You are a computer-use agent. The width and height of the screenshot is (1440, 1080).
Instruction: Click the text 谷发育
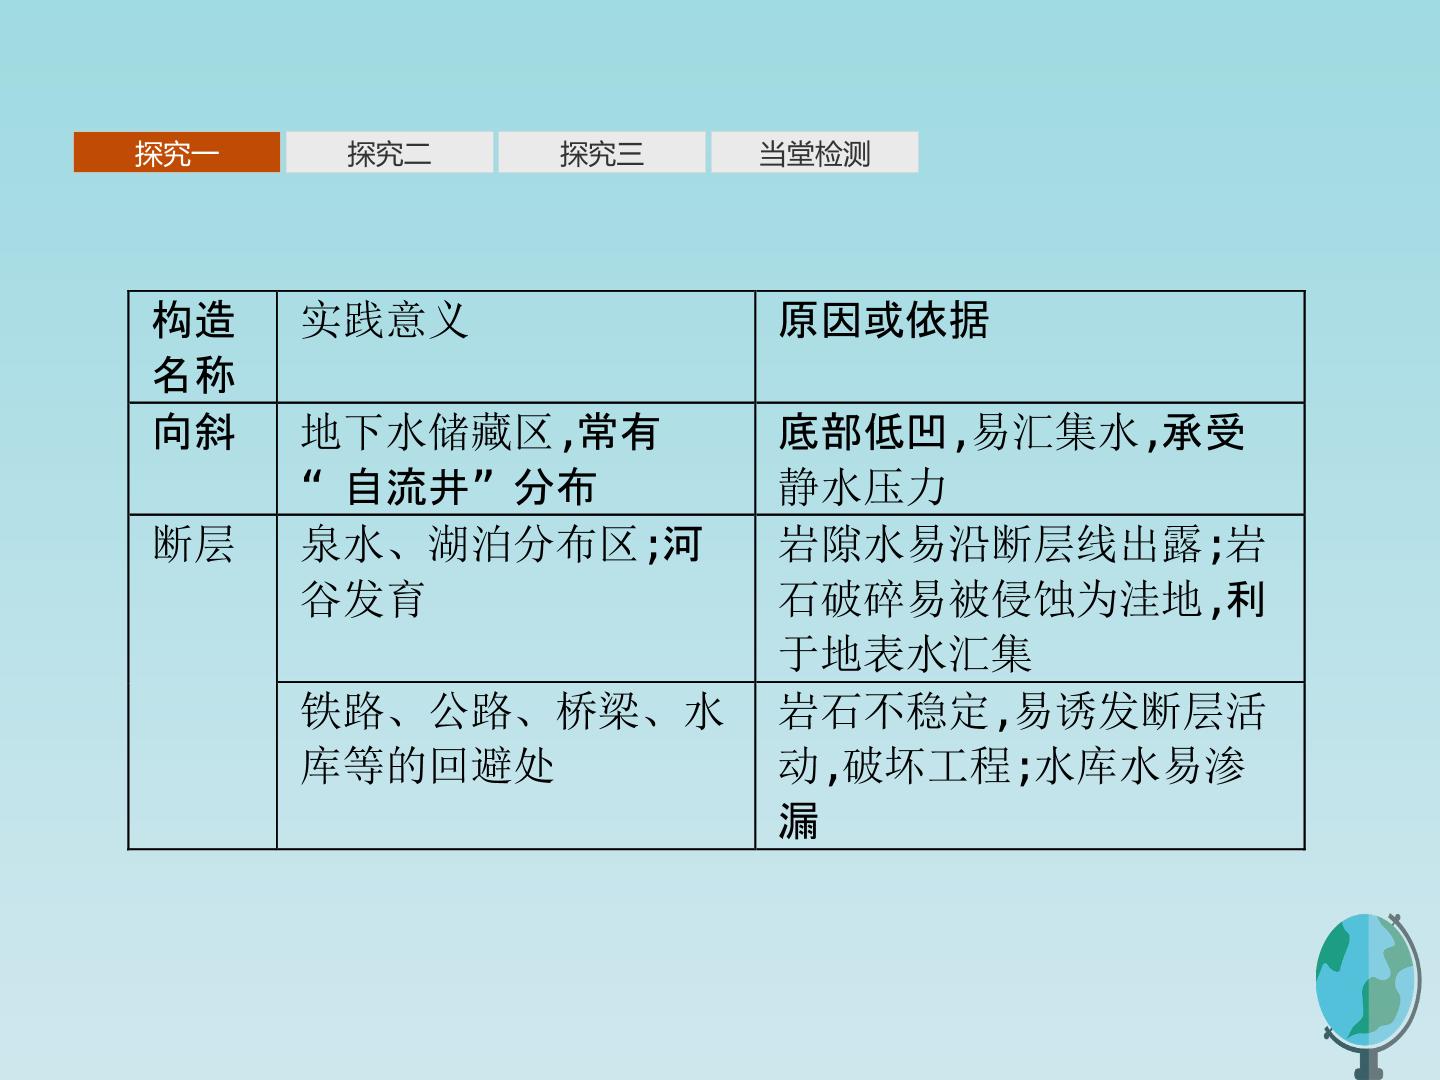[x=363, y=599]
